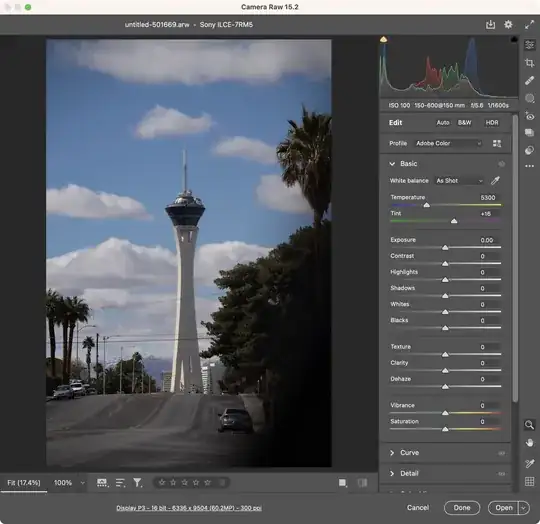Image resolution: width=540 pixels, height=524 pixels.
Task: Open the White balance As Shot dropdown
Action: [459, 180]
